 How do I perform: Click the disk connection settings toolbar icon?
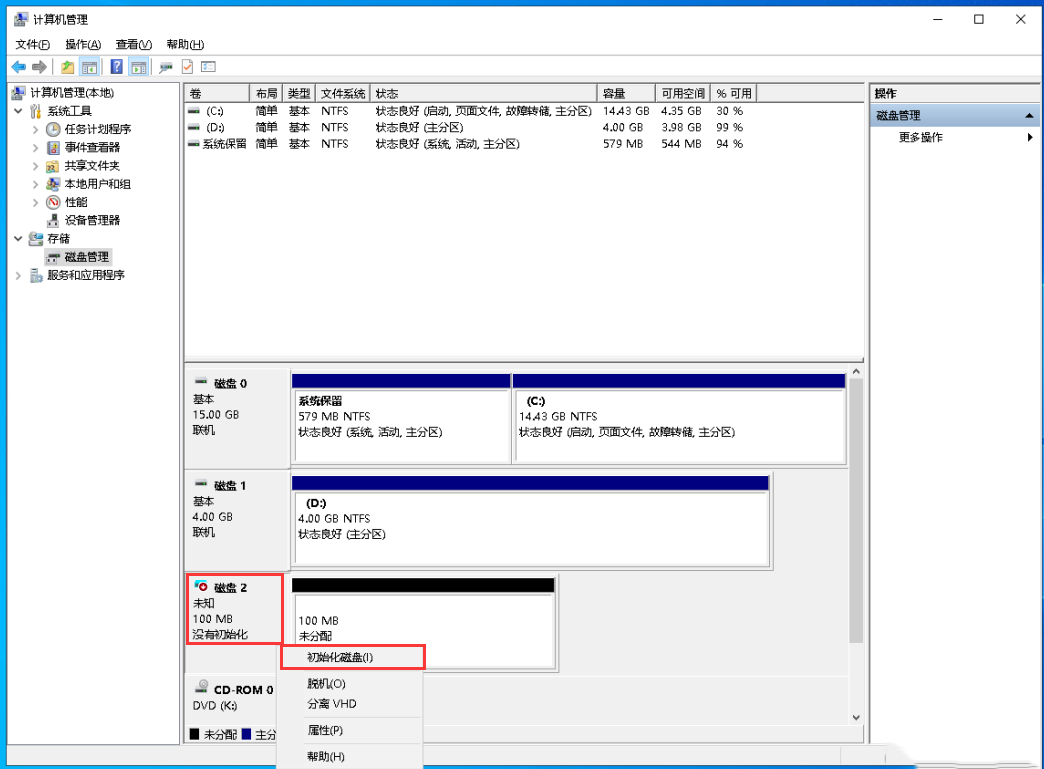[166, 67]
